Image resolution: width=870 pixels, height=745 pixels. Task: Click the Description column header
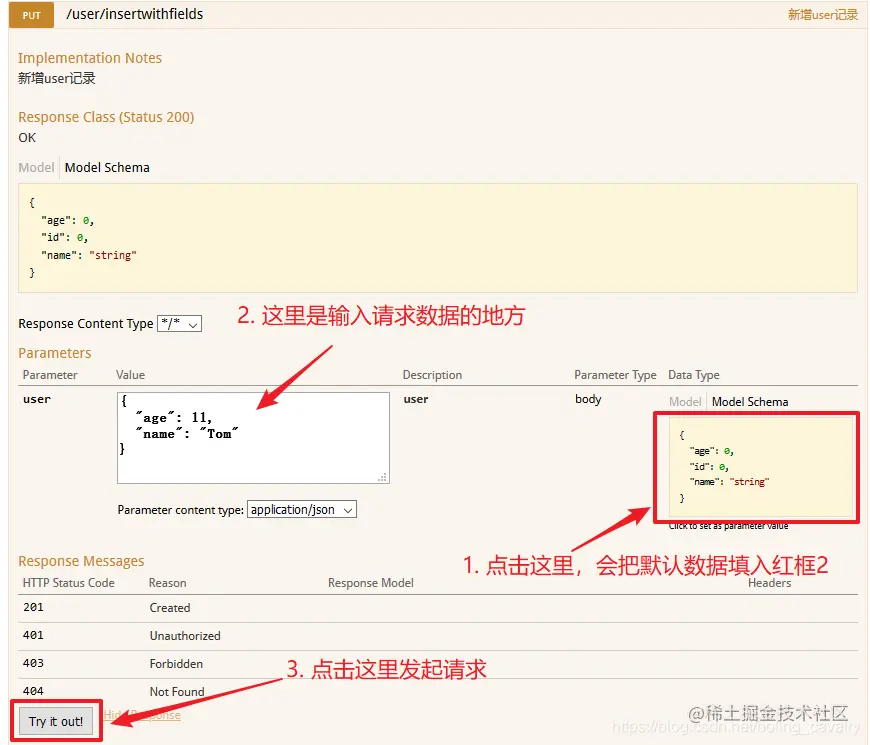[432, 375]
